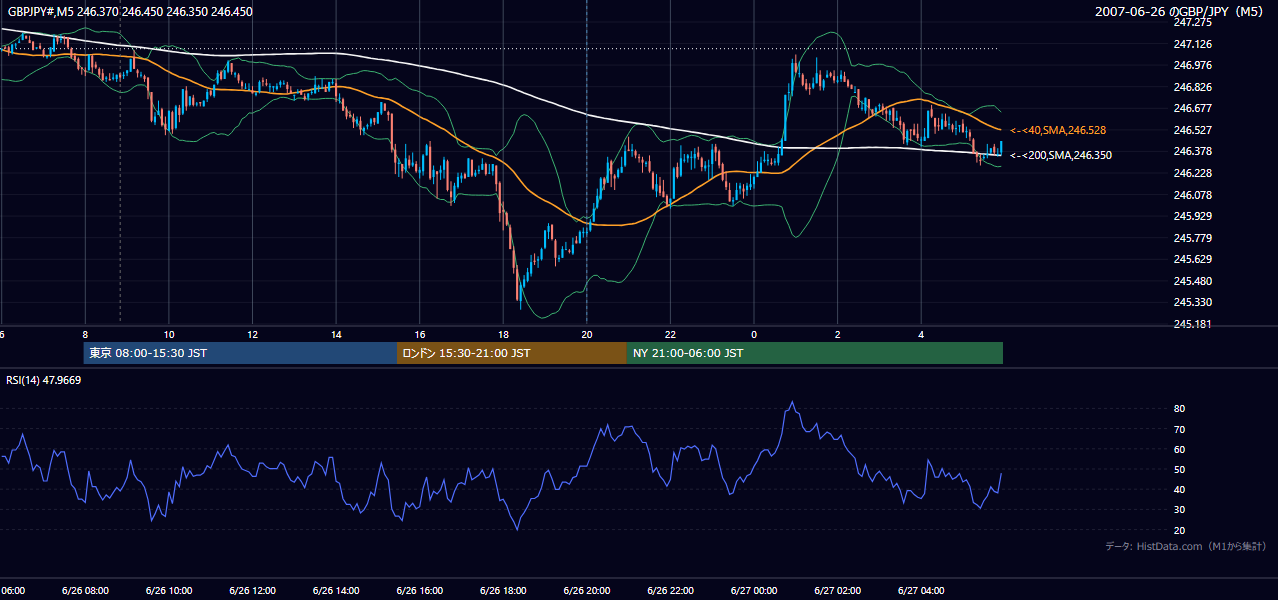Click price axis value 245.929

1192,216
